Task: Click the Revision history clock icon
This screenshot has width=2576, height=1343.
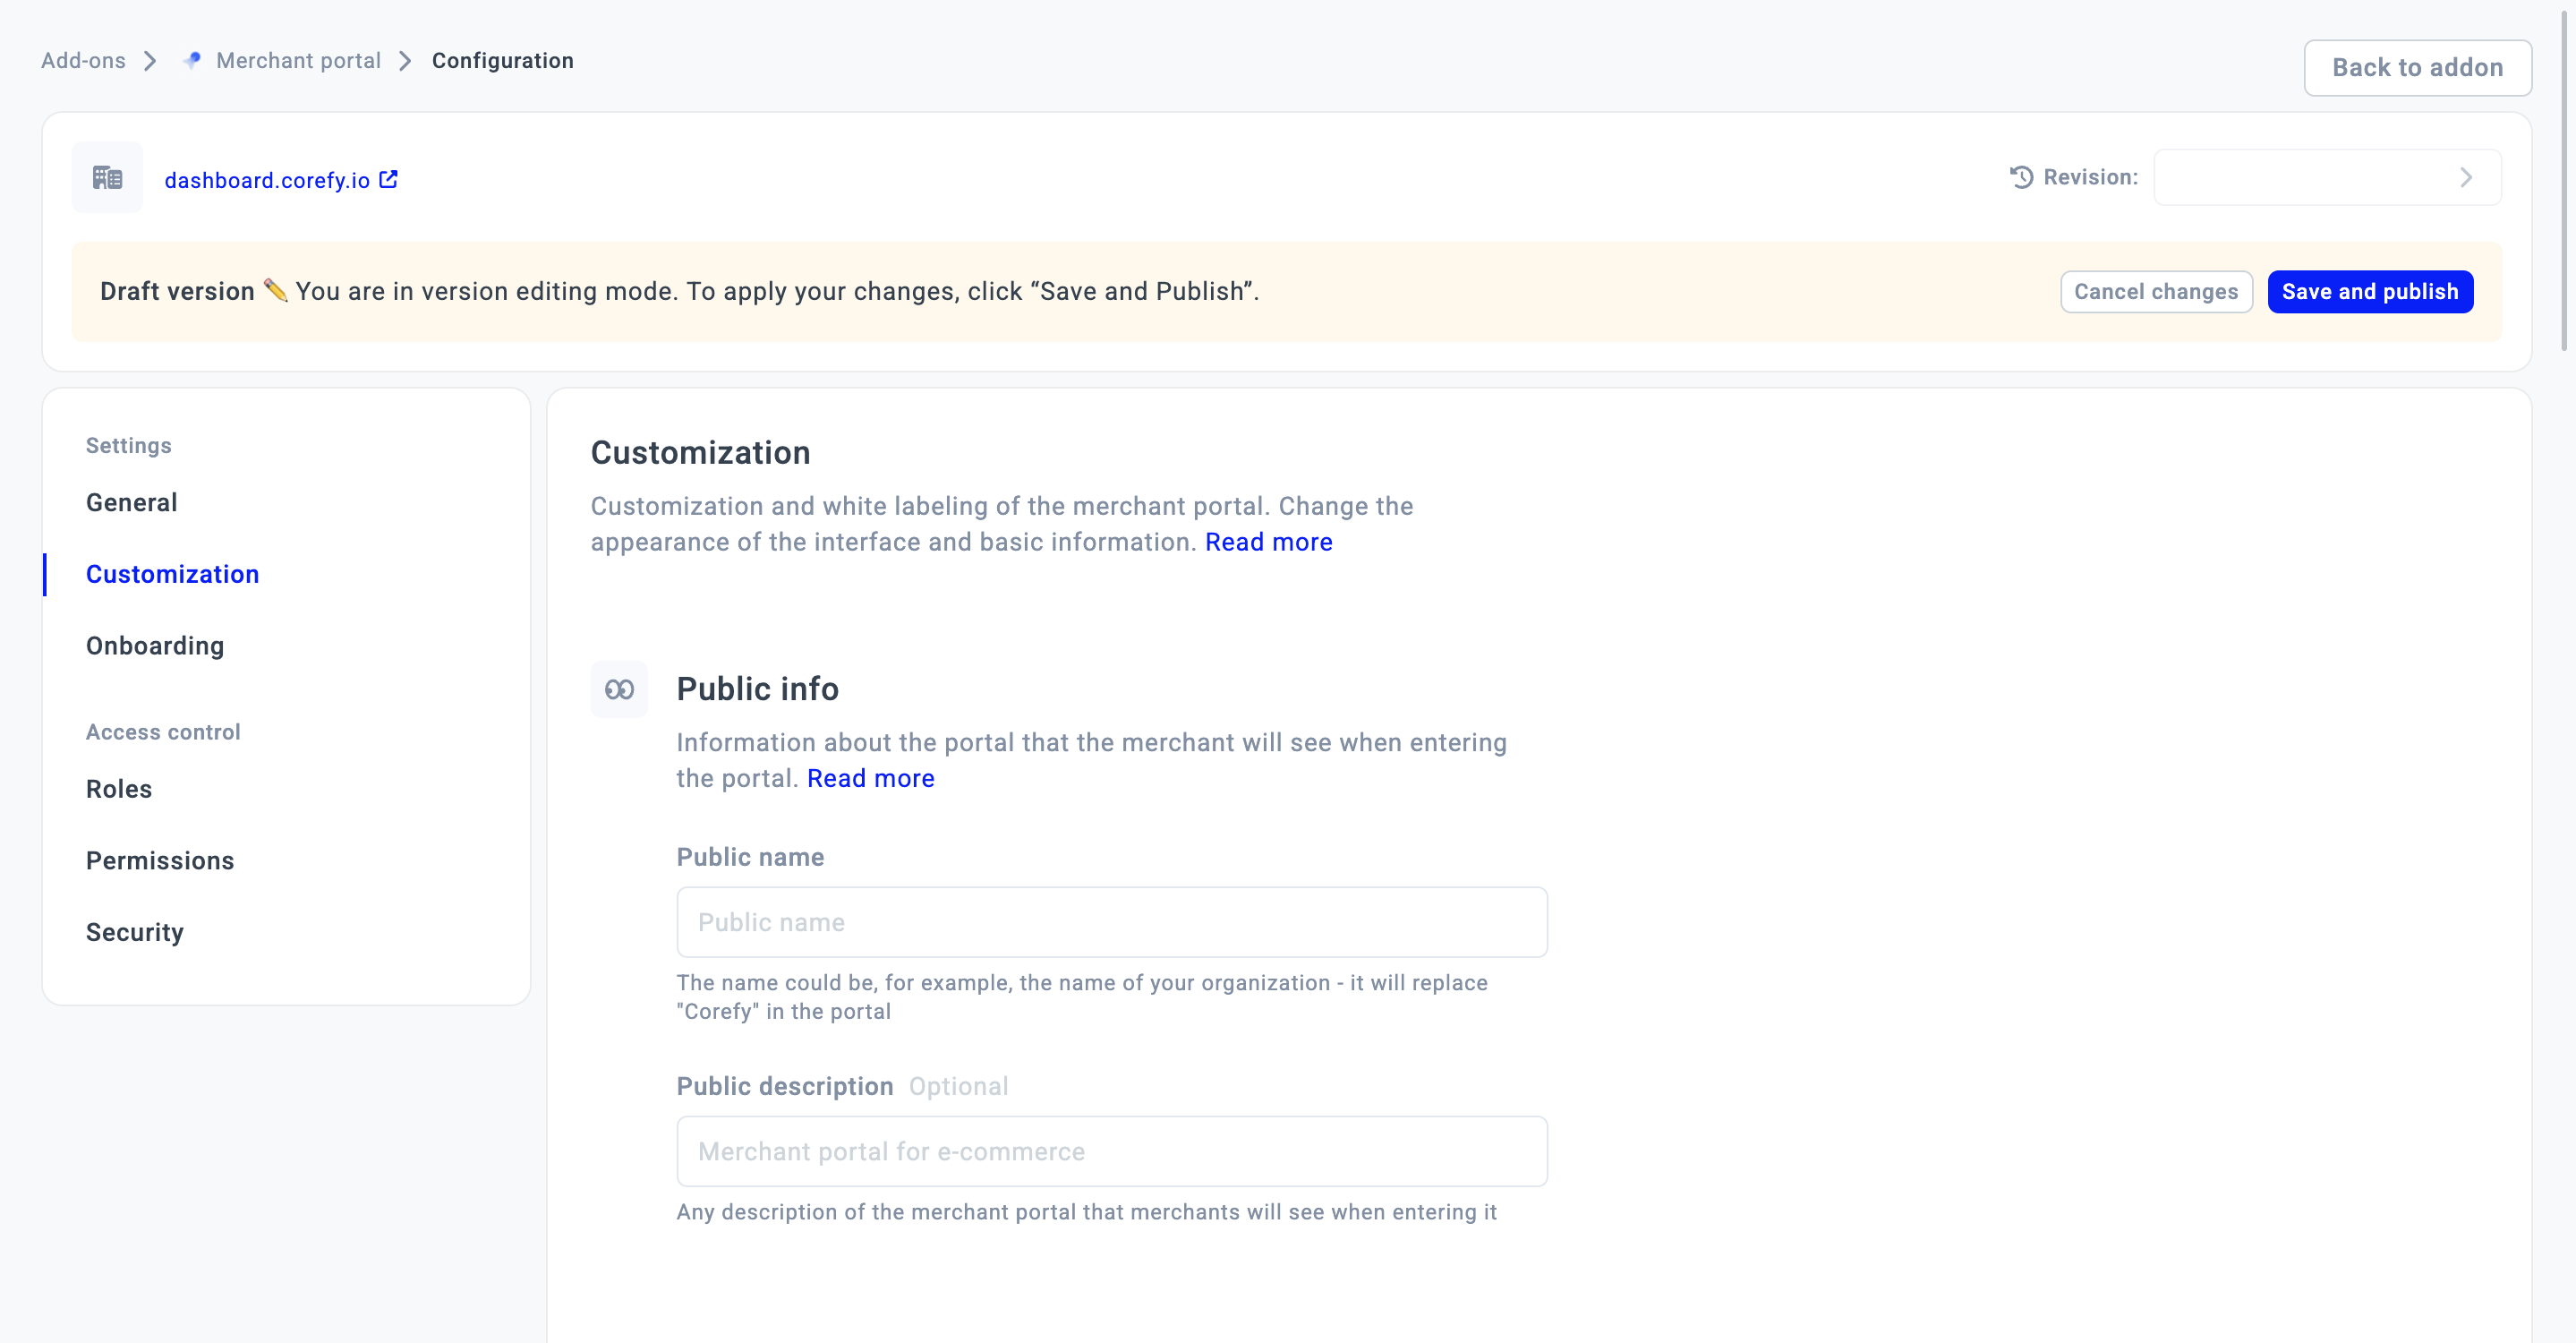Action: [x=2021, y=177]
